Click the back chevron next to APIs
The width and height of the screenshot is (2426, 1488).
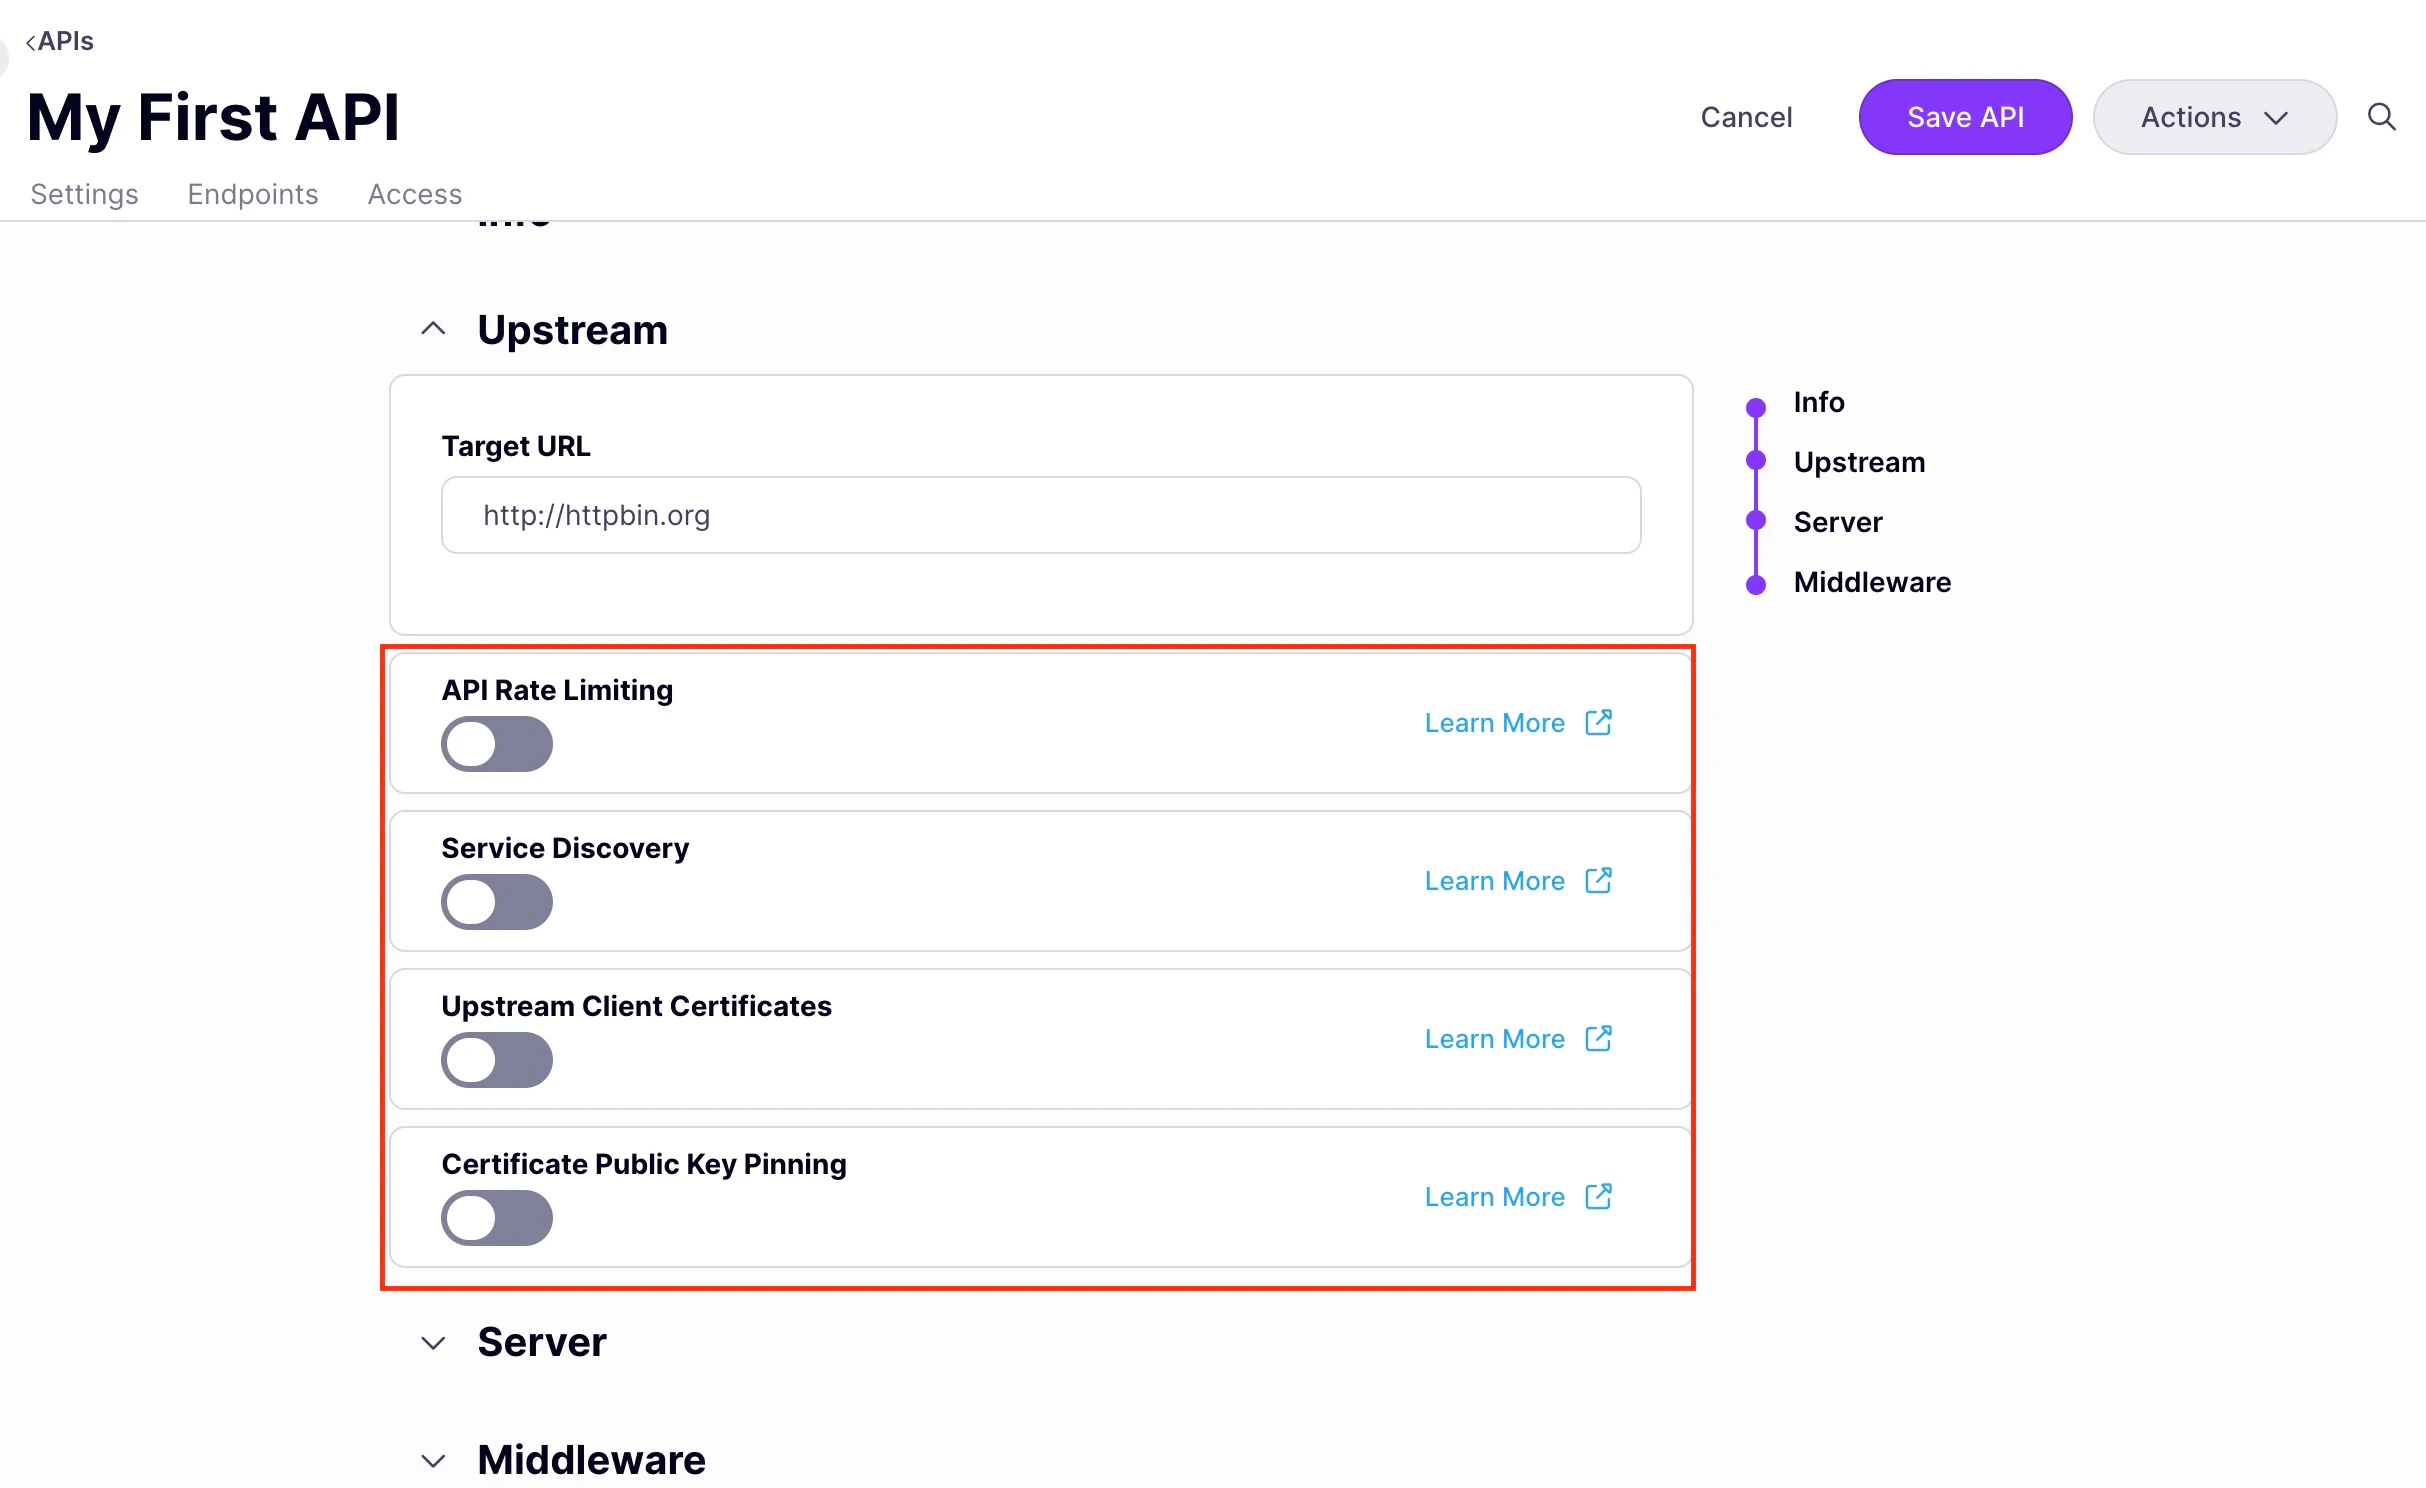click(x=31, y=41)
